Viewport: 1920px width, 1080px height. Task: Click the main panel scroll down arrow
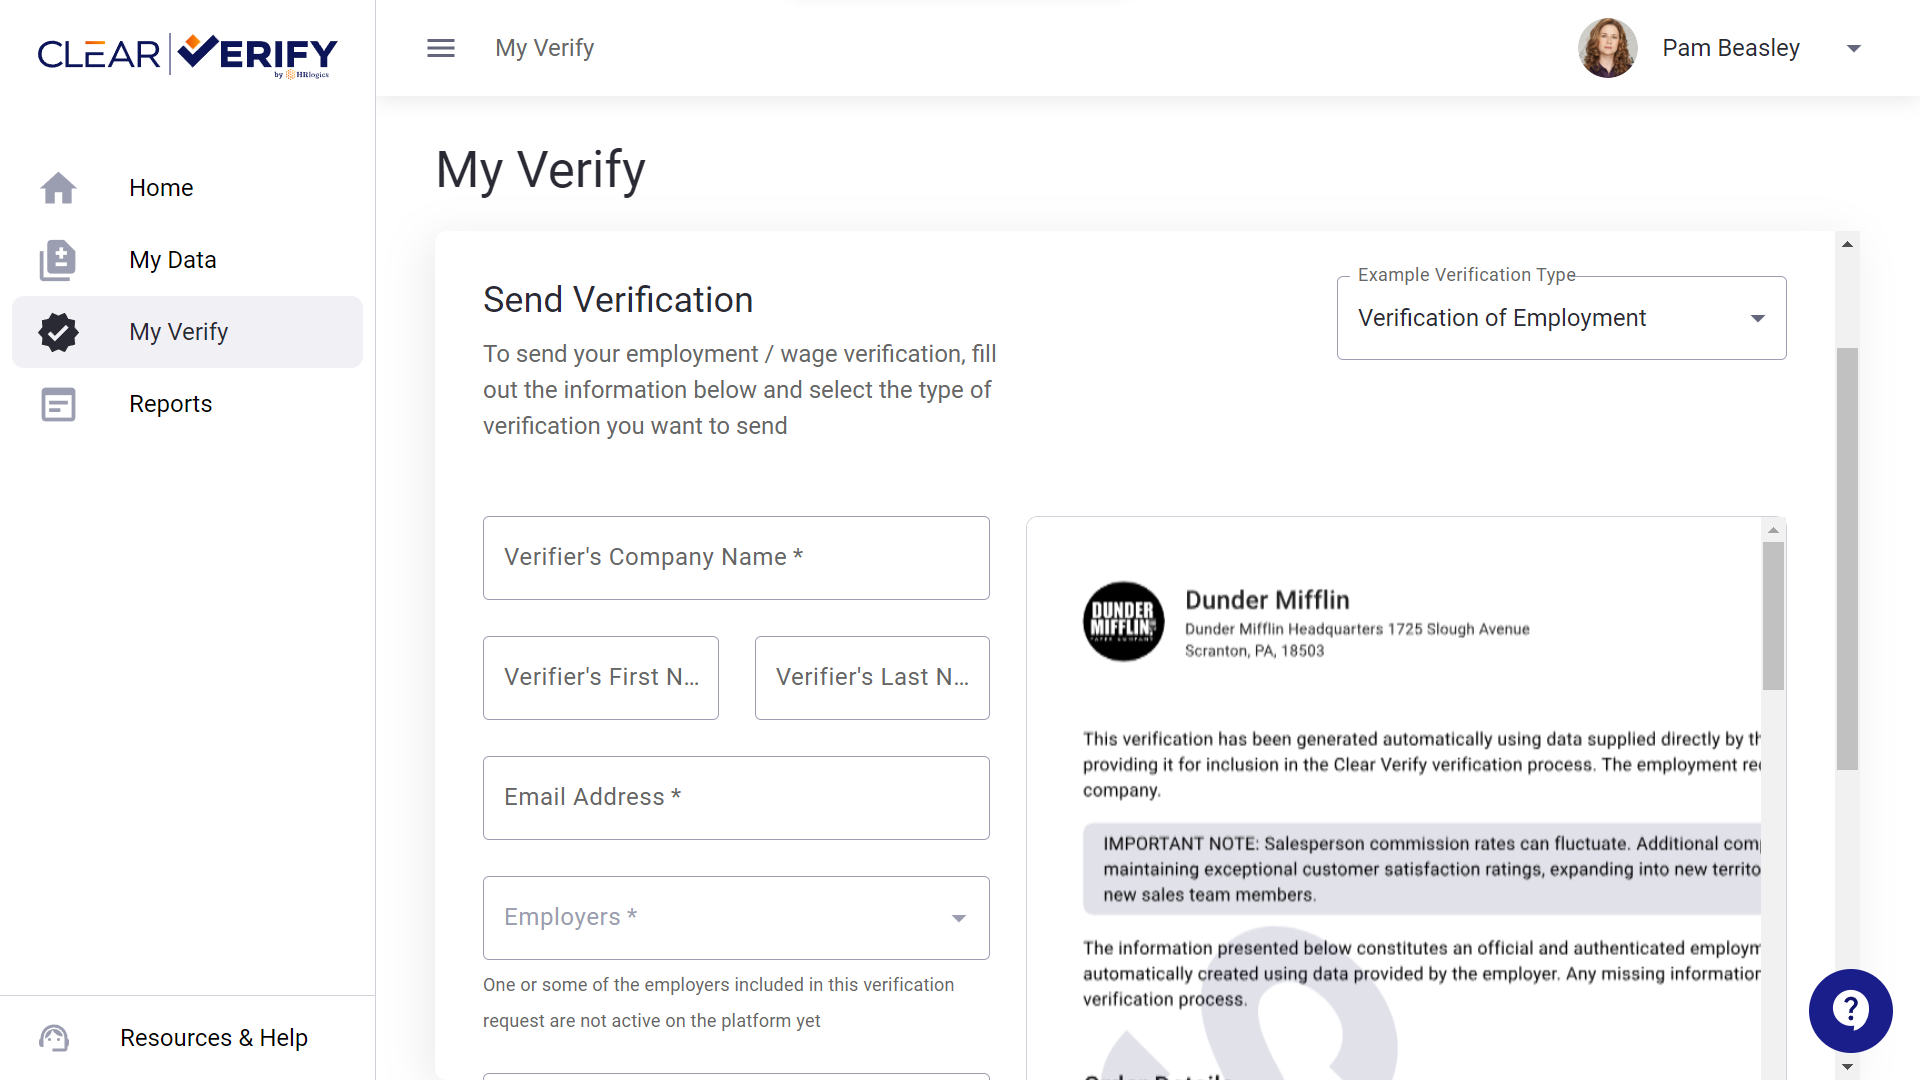tap(1847, 1067)
